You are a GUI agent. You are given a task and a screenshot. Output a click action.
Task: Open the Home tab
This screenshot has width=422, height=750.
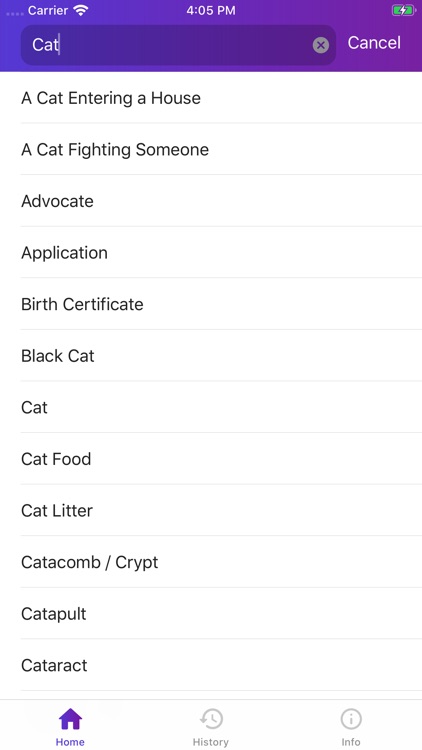click(x=70, y=727)
